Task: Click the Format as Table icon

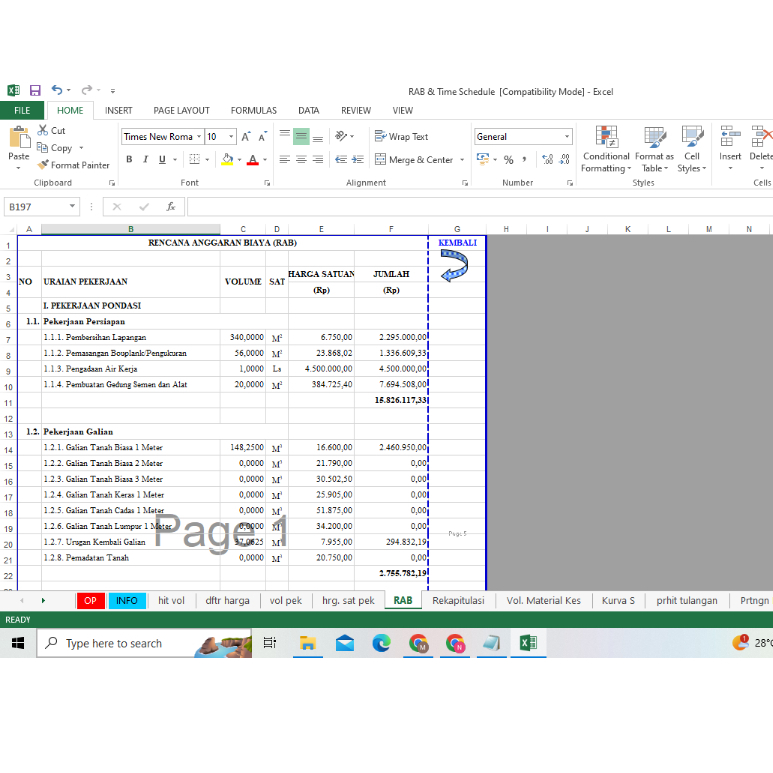Action: pyautogui.click(x=654, y=150)
